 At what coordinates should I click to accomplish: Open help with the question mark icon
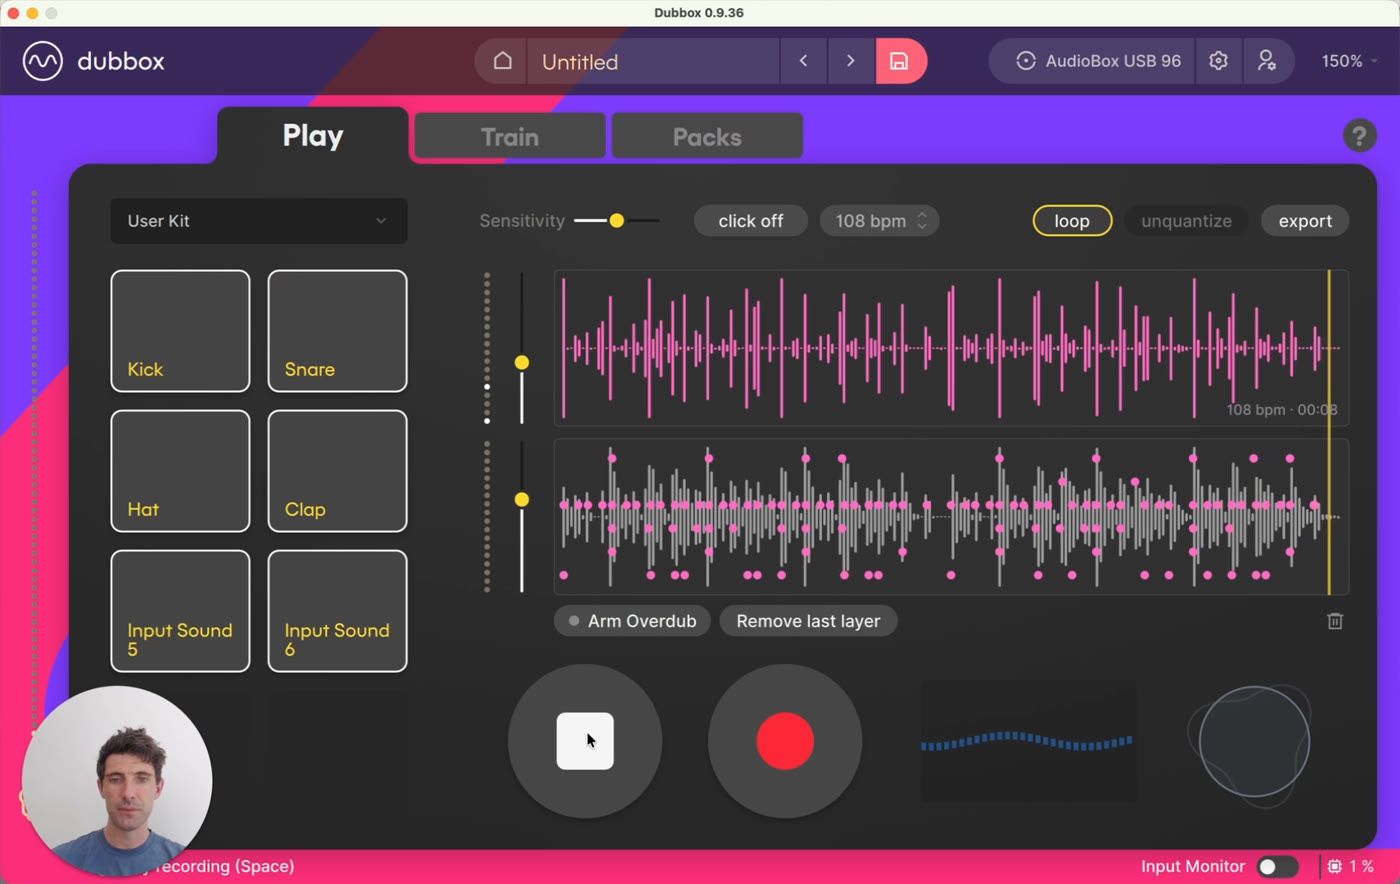tap(1359, 135)
